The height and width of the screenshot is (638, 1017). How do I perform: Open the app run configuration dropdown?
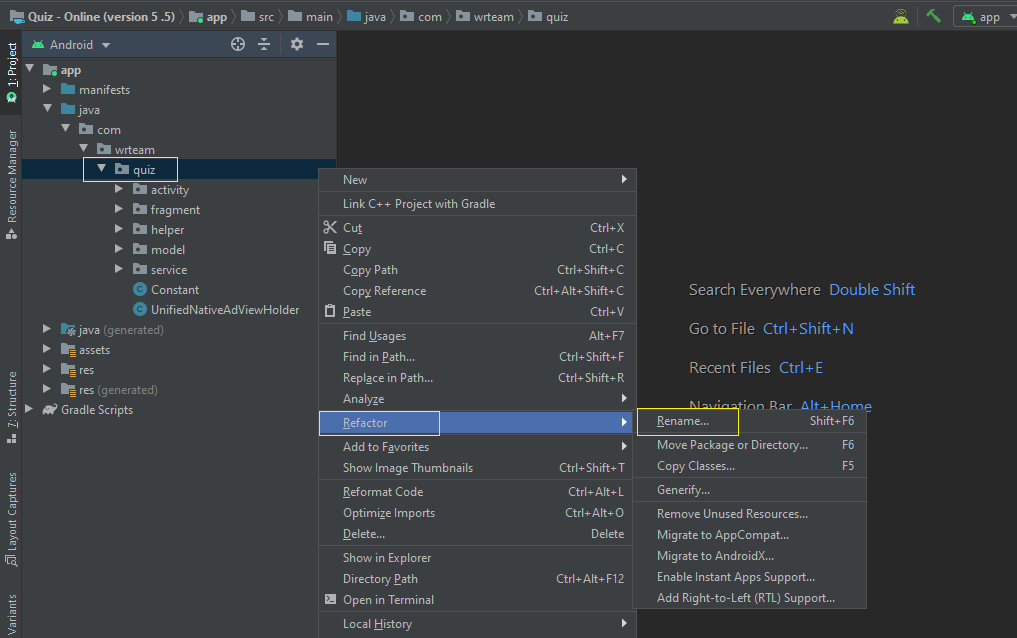(x=987, y=17)
